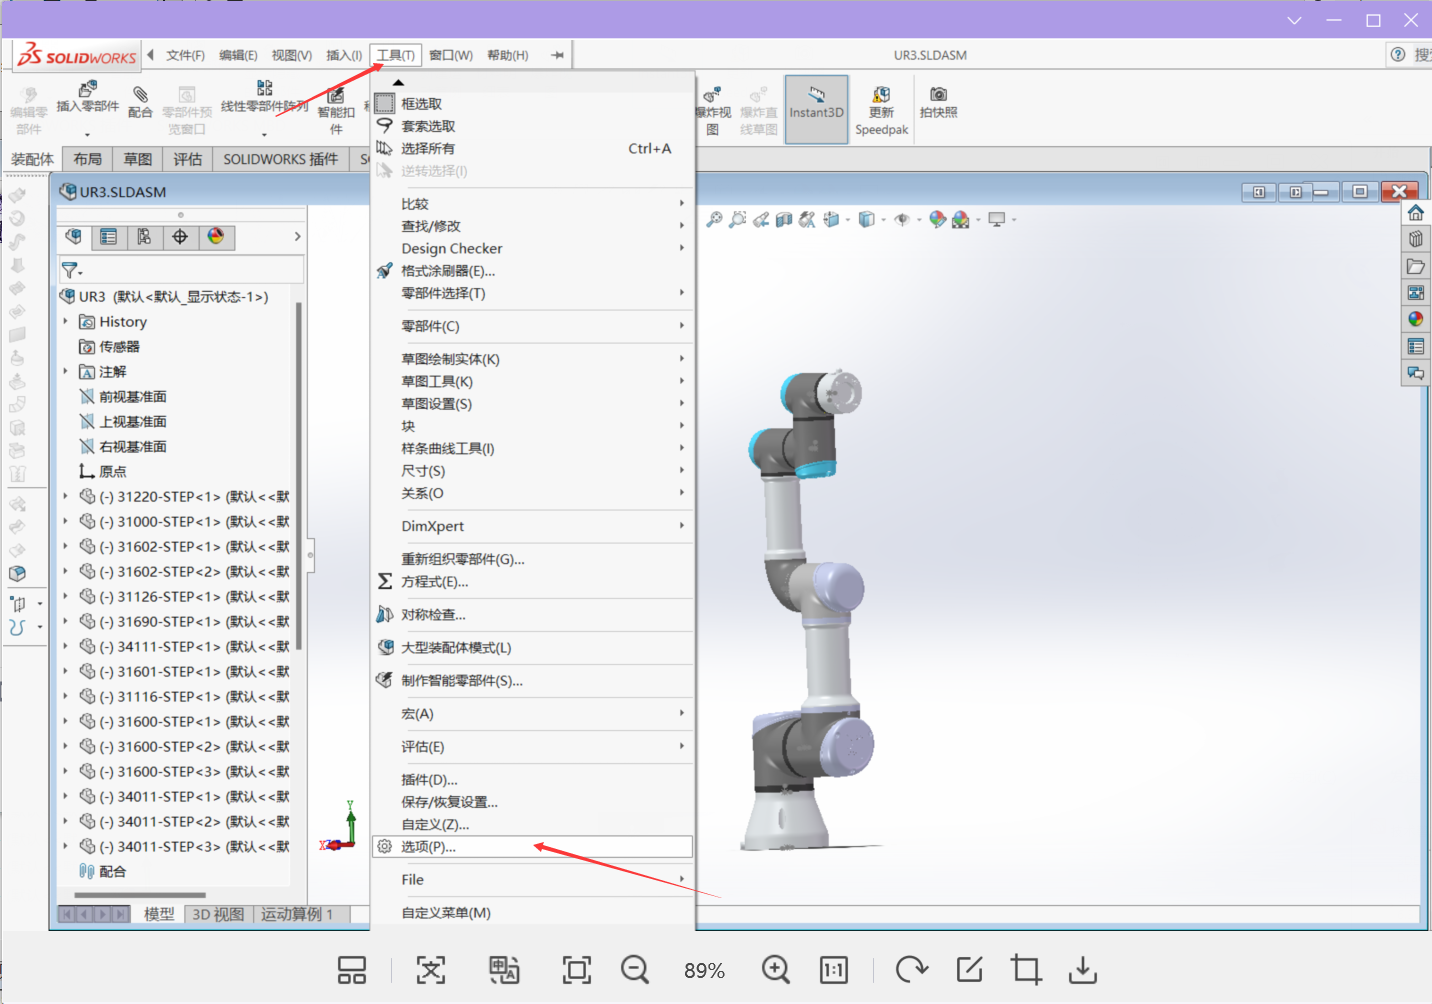Viewport: 1432px width, 1004px height.
Task: Click the Previous View icon
Action: 761,219
